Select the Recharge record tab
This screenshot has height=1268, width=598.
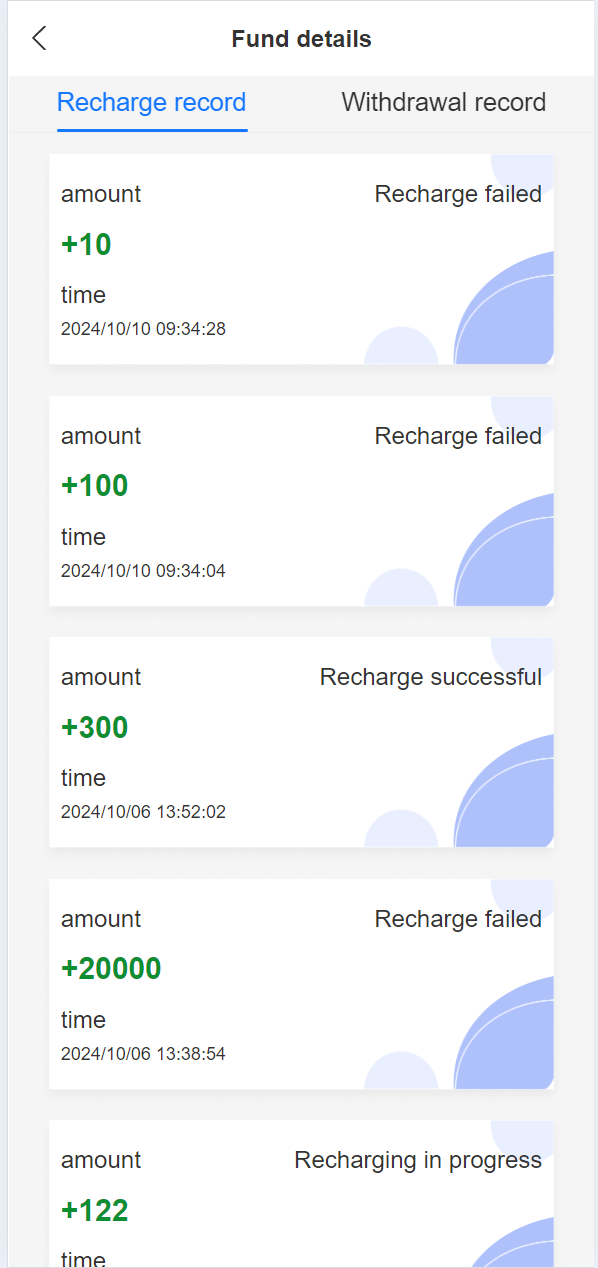point(152,103)
